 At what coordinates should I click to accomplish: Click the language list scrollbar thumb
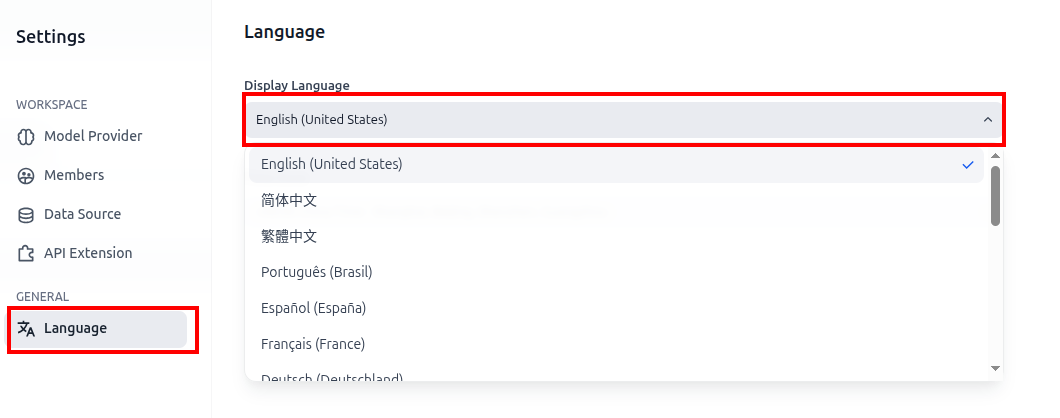pyautogui.click(x=995, y=196)
